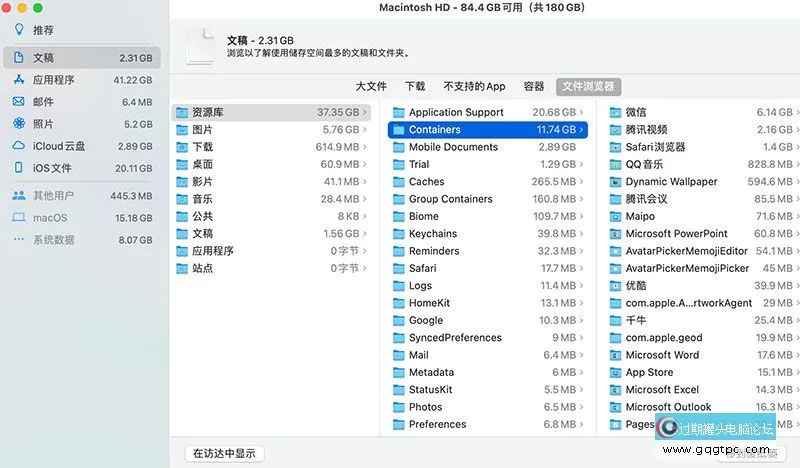Click the folder icon of 桌面
Viewport: 800px width, 468px height.
click(182, 164)
